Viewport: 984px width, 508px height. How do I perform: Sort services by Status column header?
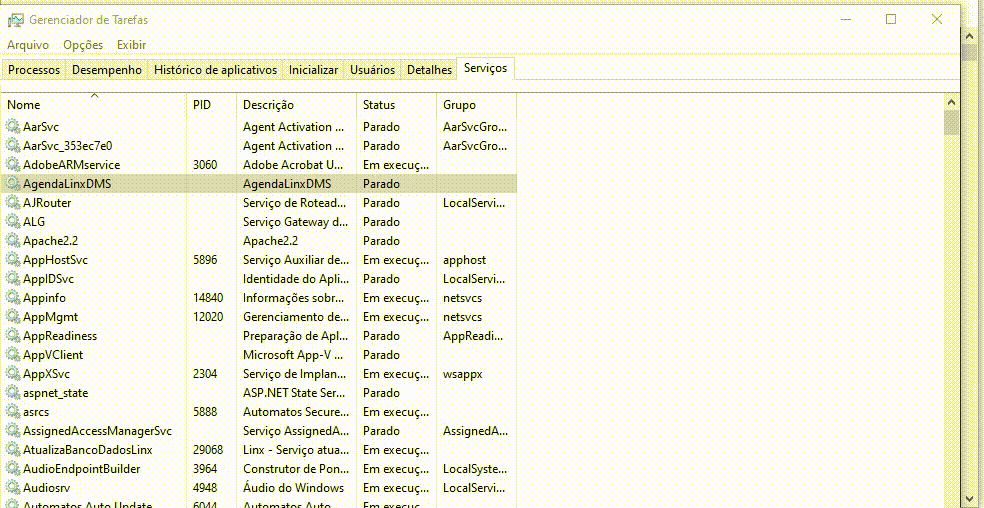396,105
